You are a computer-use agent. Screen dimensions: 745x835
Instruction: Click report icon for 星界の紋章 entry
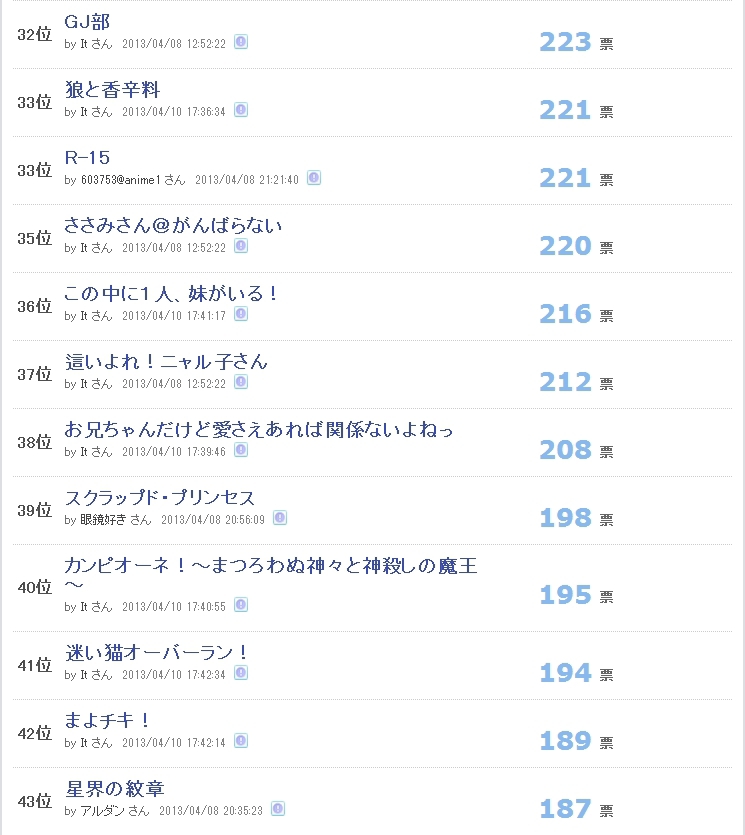pyautogui.click(x=278, y=809)
